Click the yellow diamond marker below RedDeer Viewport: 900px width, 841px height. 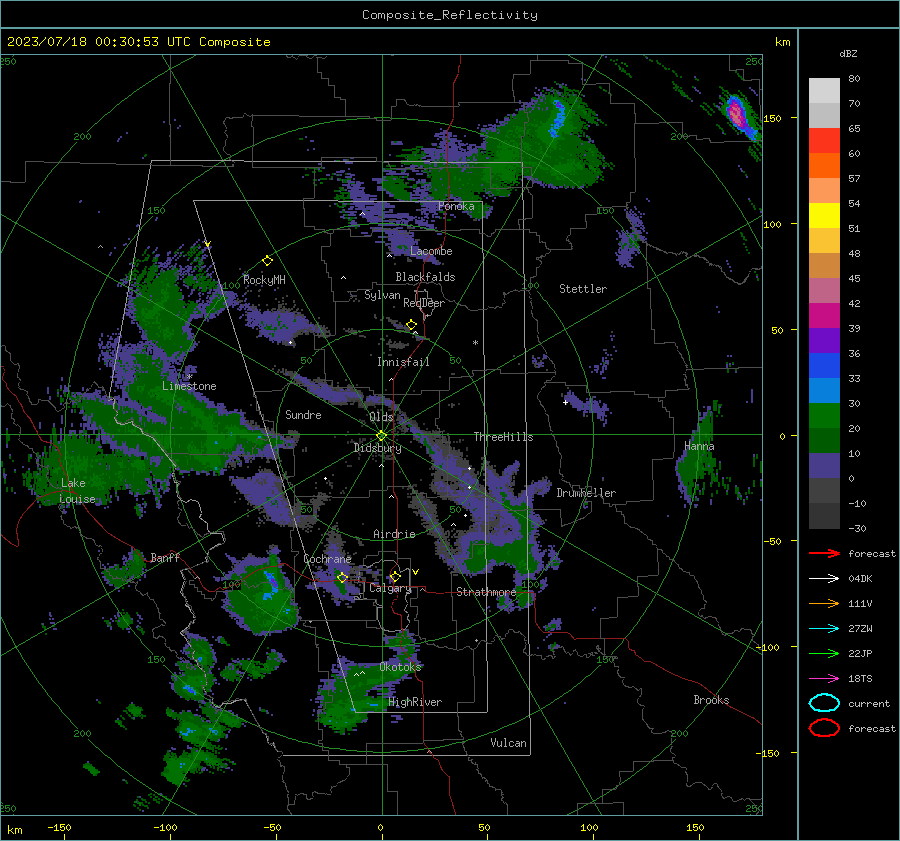coord(412,325)
